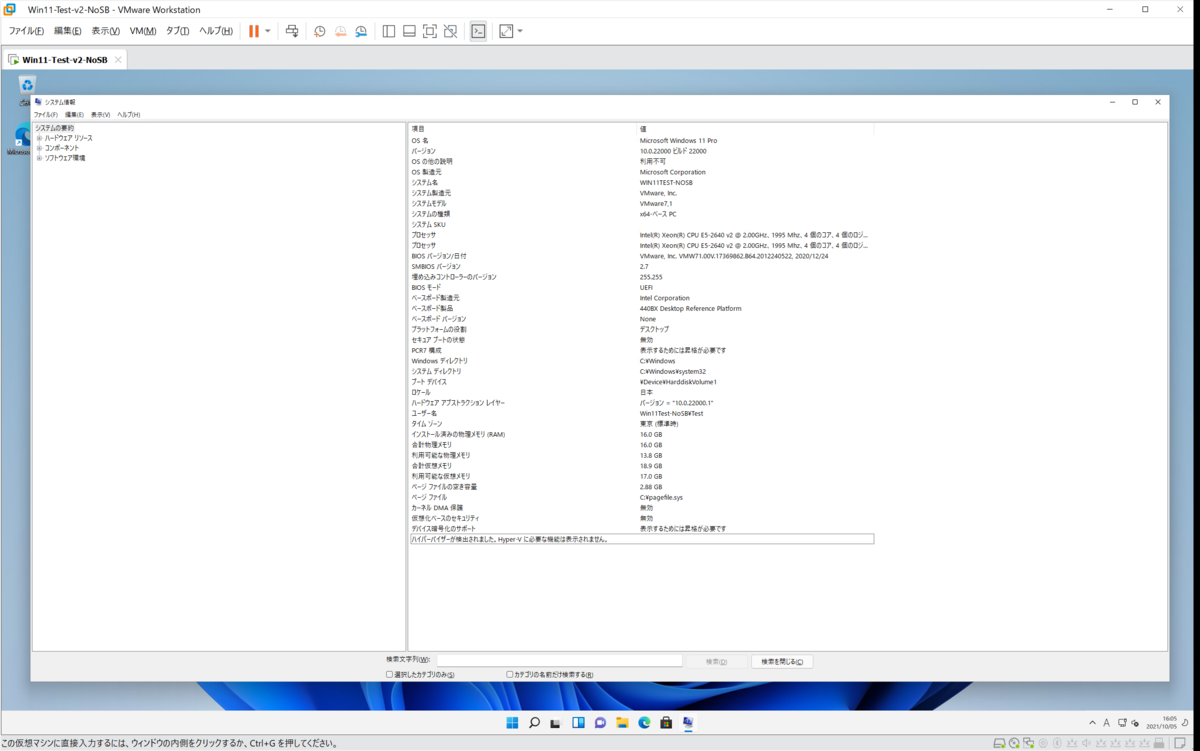Click the revert to snapshot icon
The width and height of the screenshot is (1200, 751).
click(x=341, y=31)
